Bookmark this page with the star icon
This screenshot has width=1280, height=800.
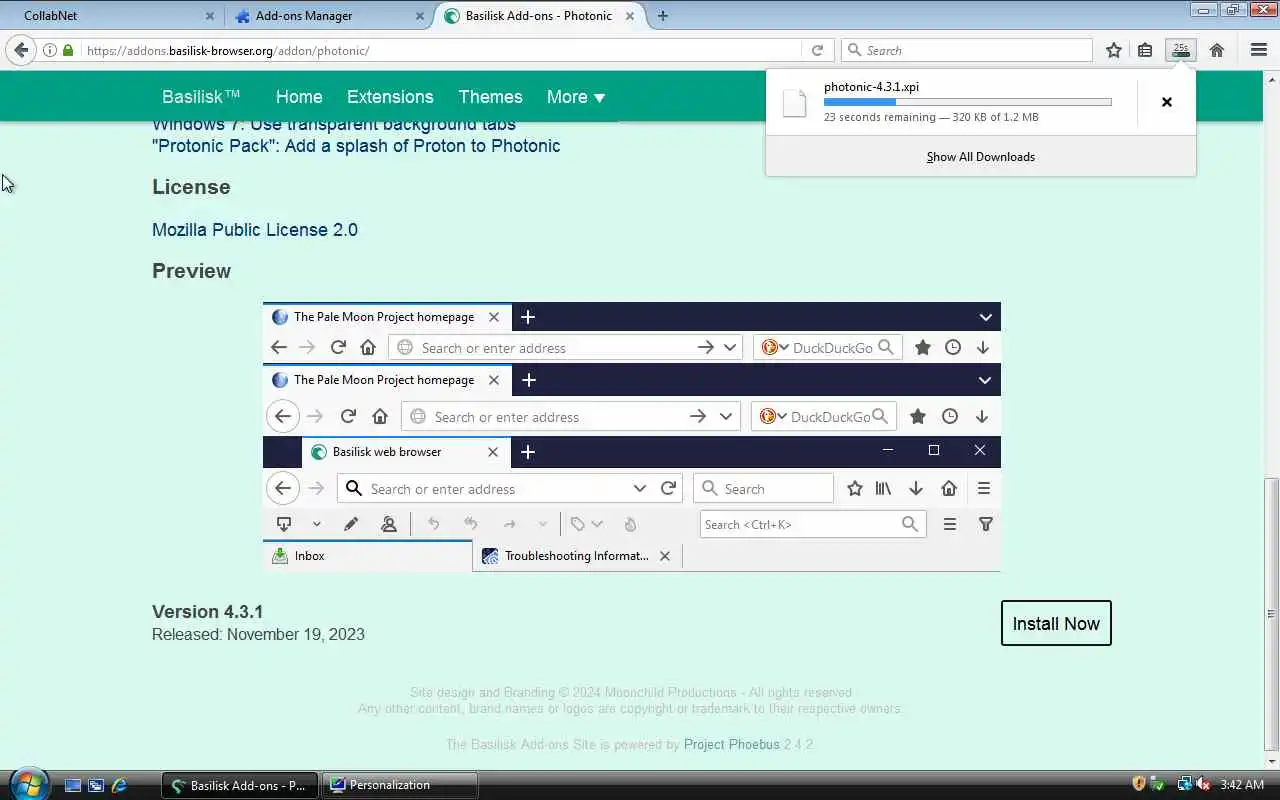[x=1114, y=50]
